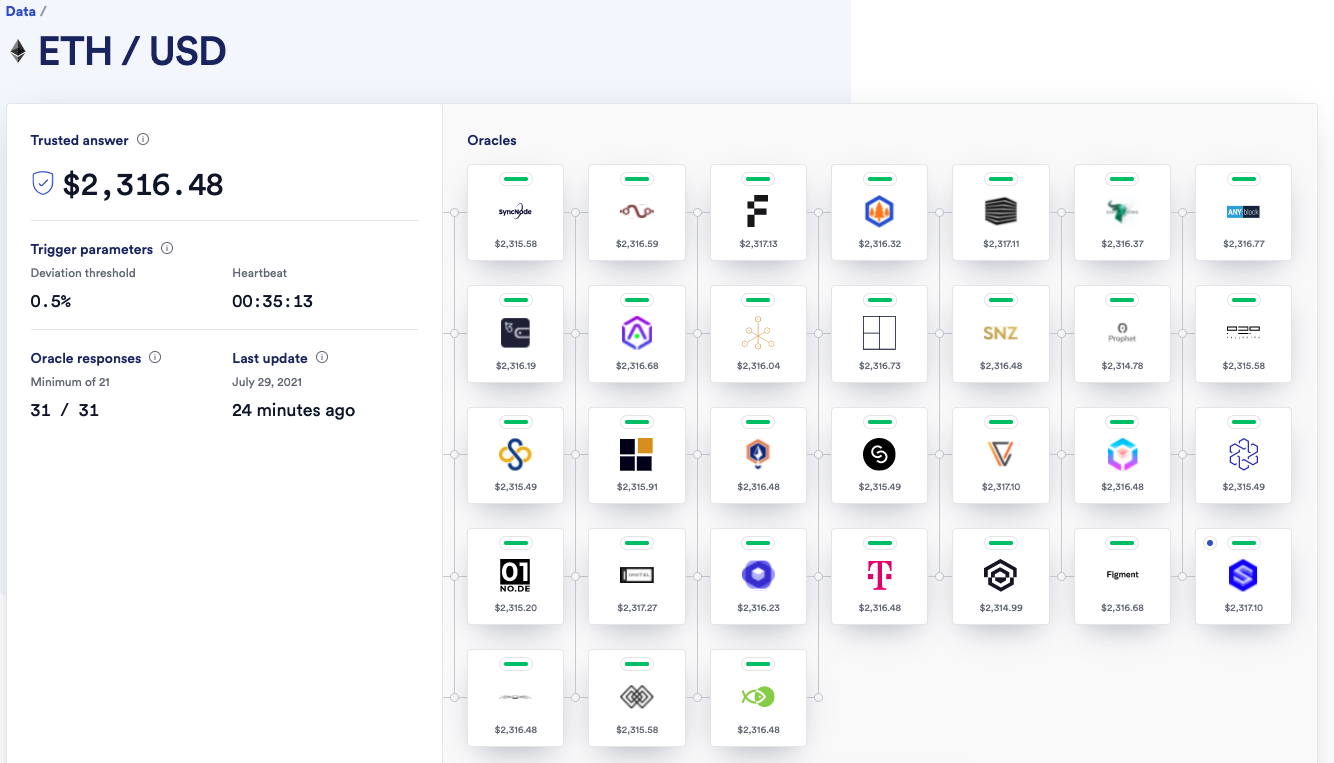Click the '24 minutes ago' text
Screen dimensions: 1334x763
[293, 410]
